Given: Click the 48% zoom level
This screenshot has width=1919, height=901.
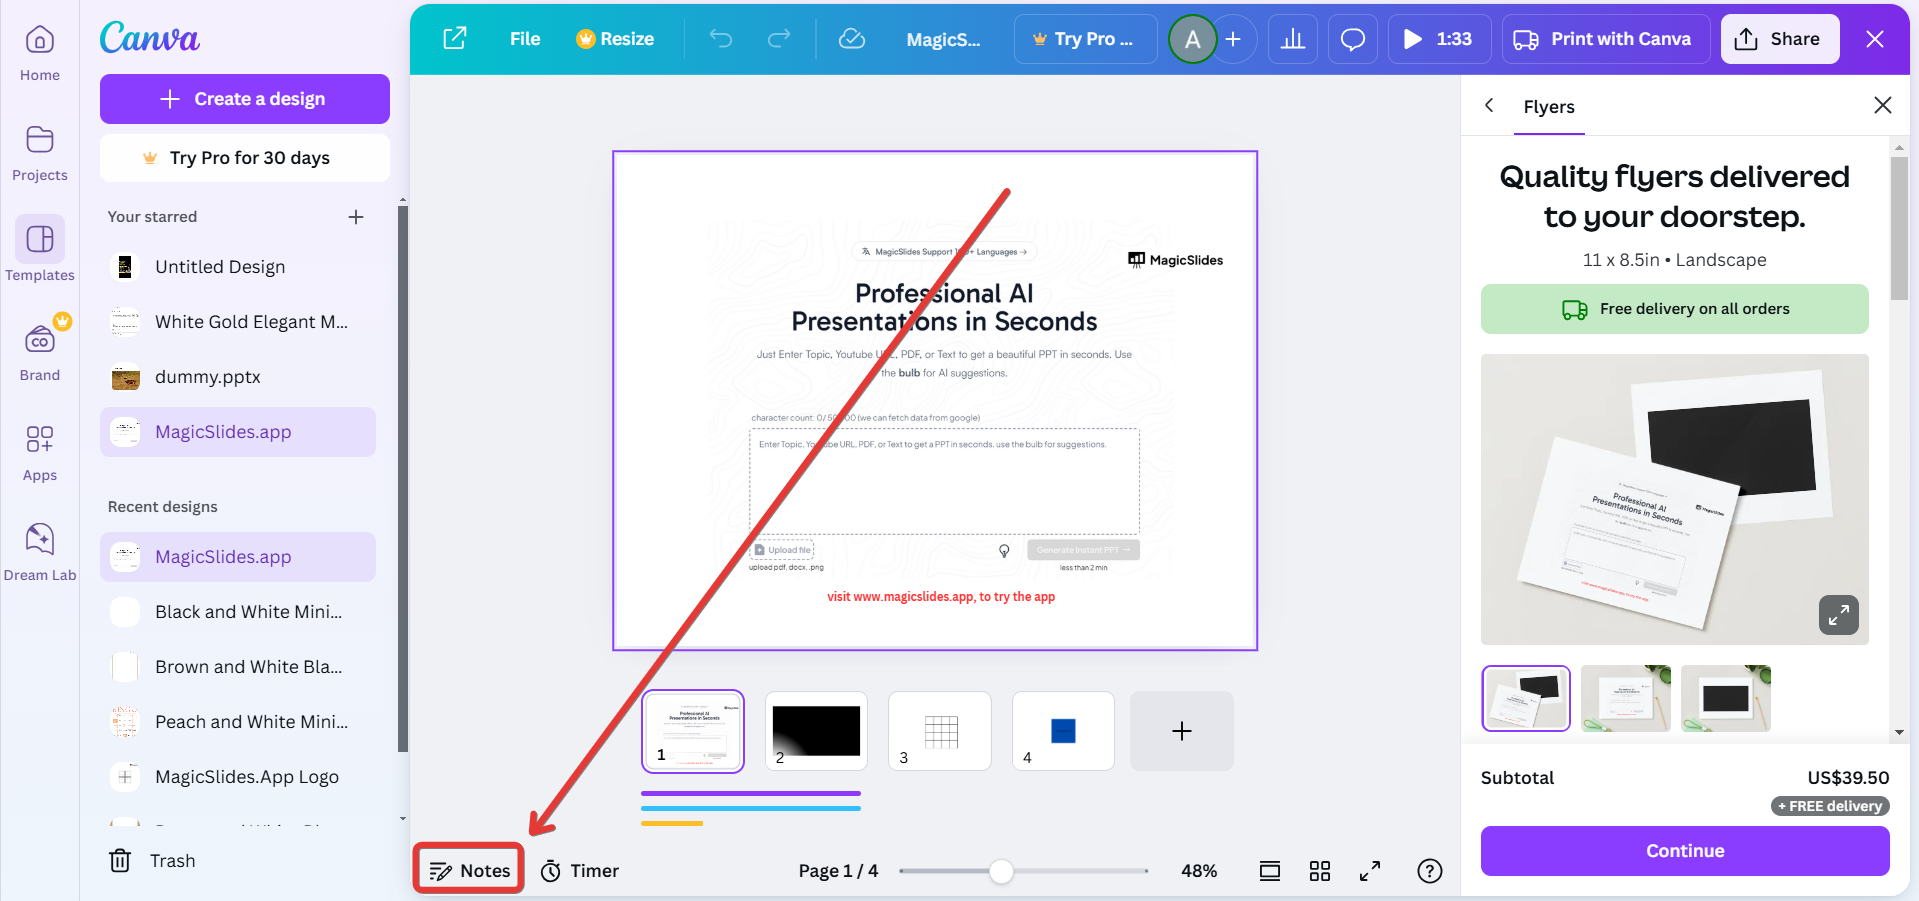Looking at the screenshot, I should (x=1199, y=871).
